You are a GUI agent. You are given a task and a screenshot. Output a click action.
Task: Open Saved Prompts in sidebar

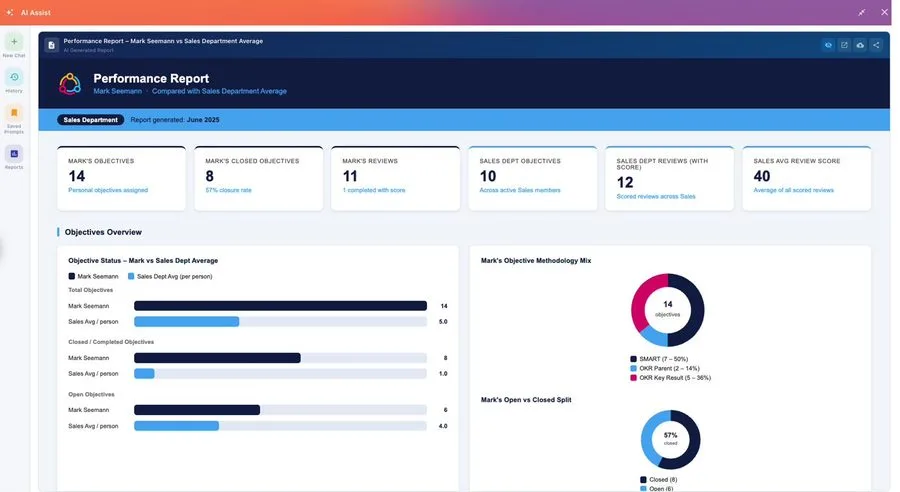[14, 113]
